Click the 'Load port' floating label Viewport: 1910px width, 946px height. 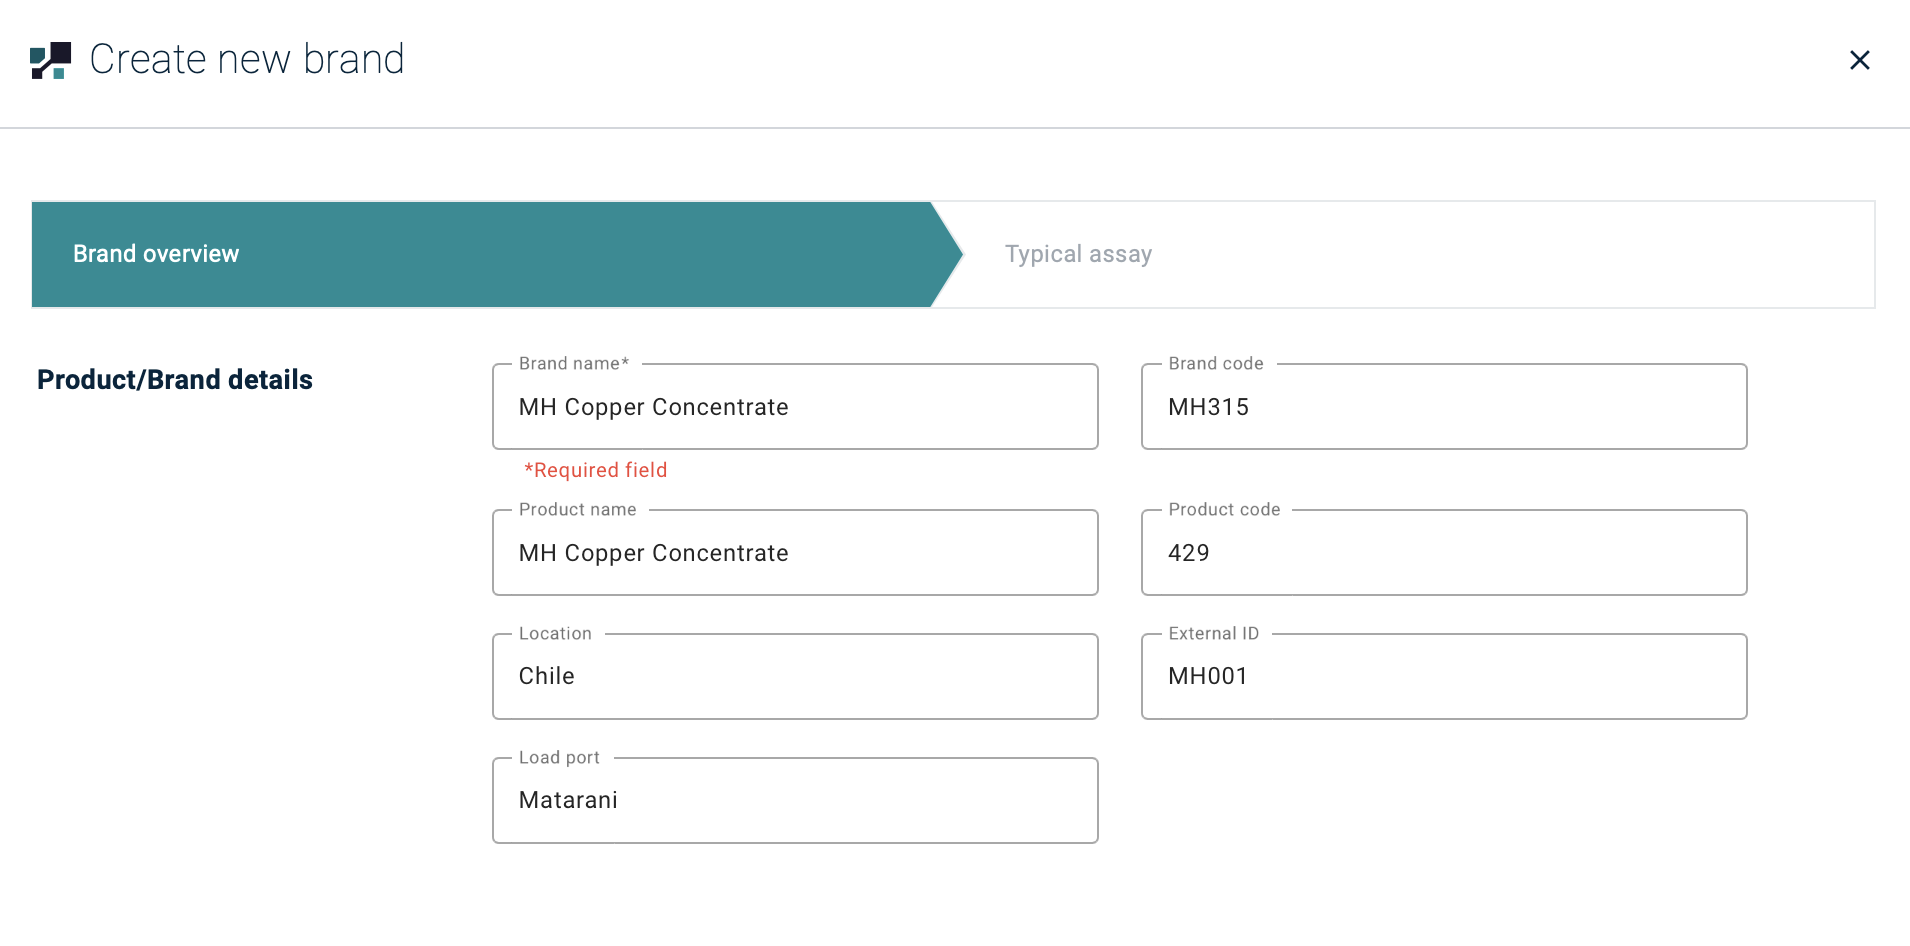[x=559, y=758]
